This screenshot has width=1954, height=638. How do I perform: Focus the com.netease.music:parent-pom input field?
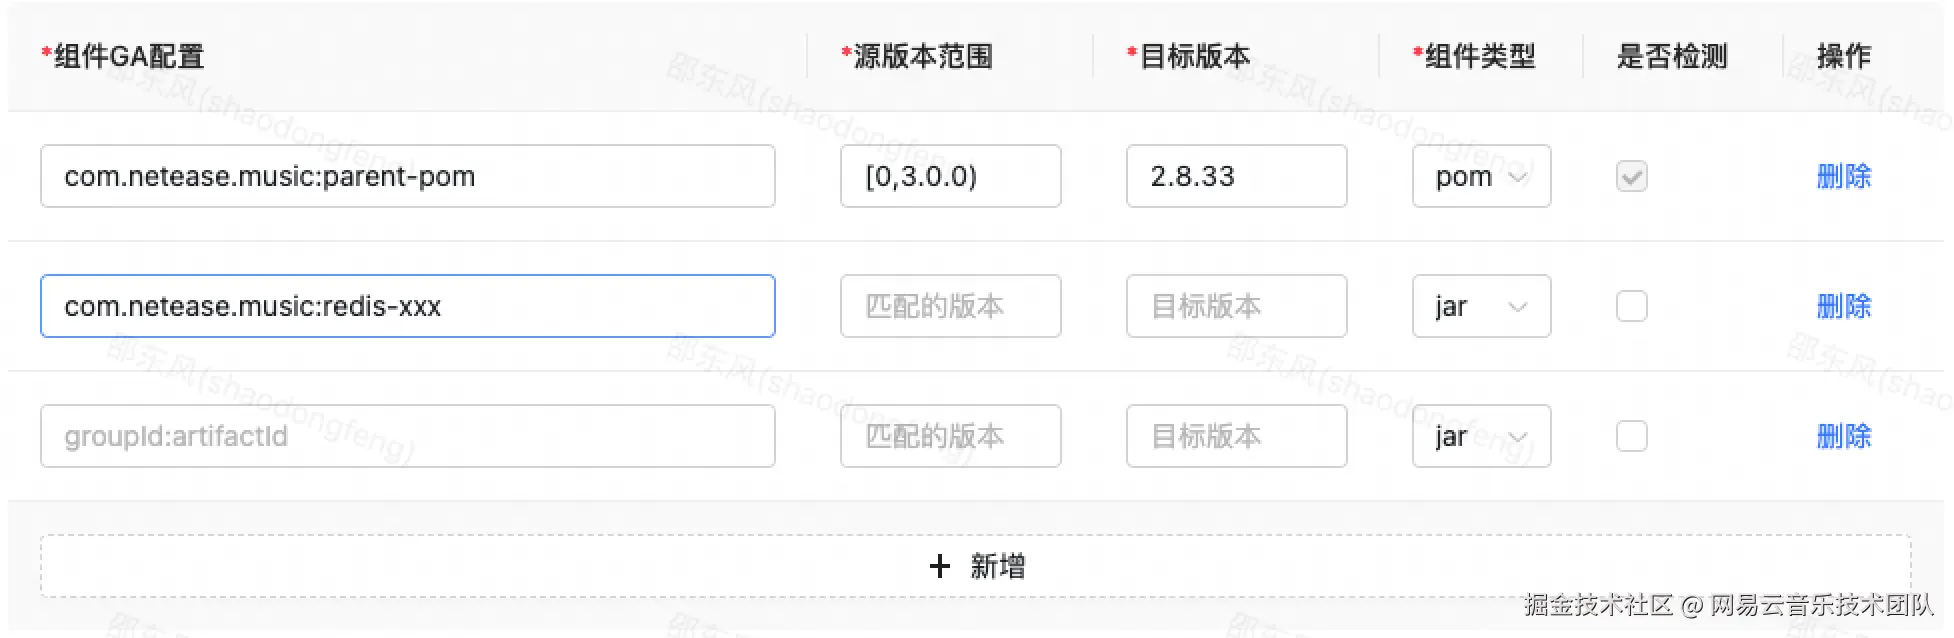pos(407,176)
